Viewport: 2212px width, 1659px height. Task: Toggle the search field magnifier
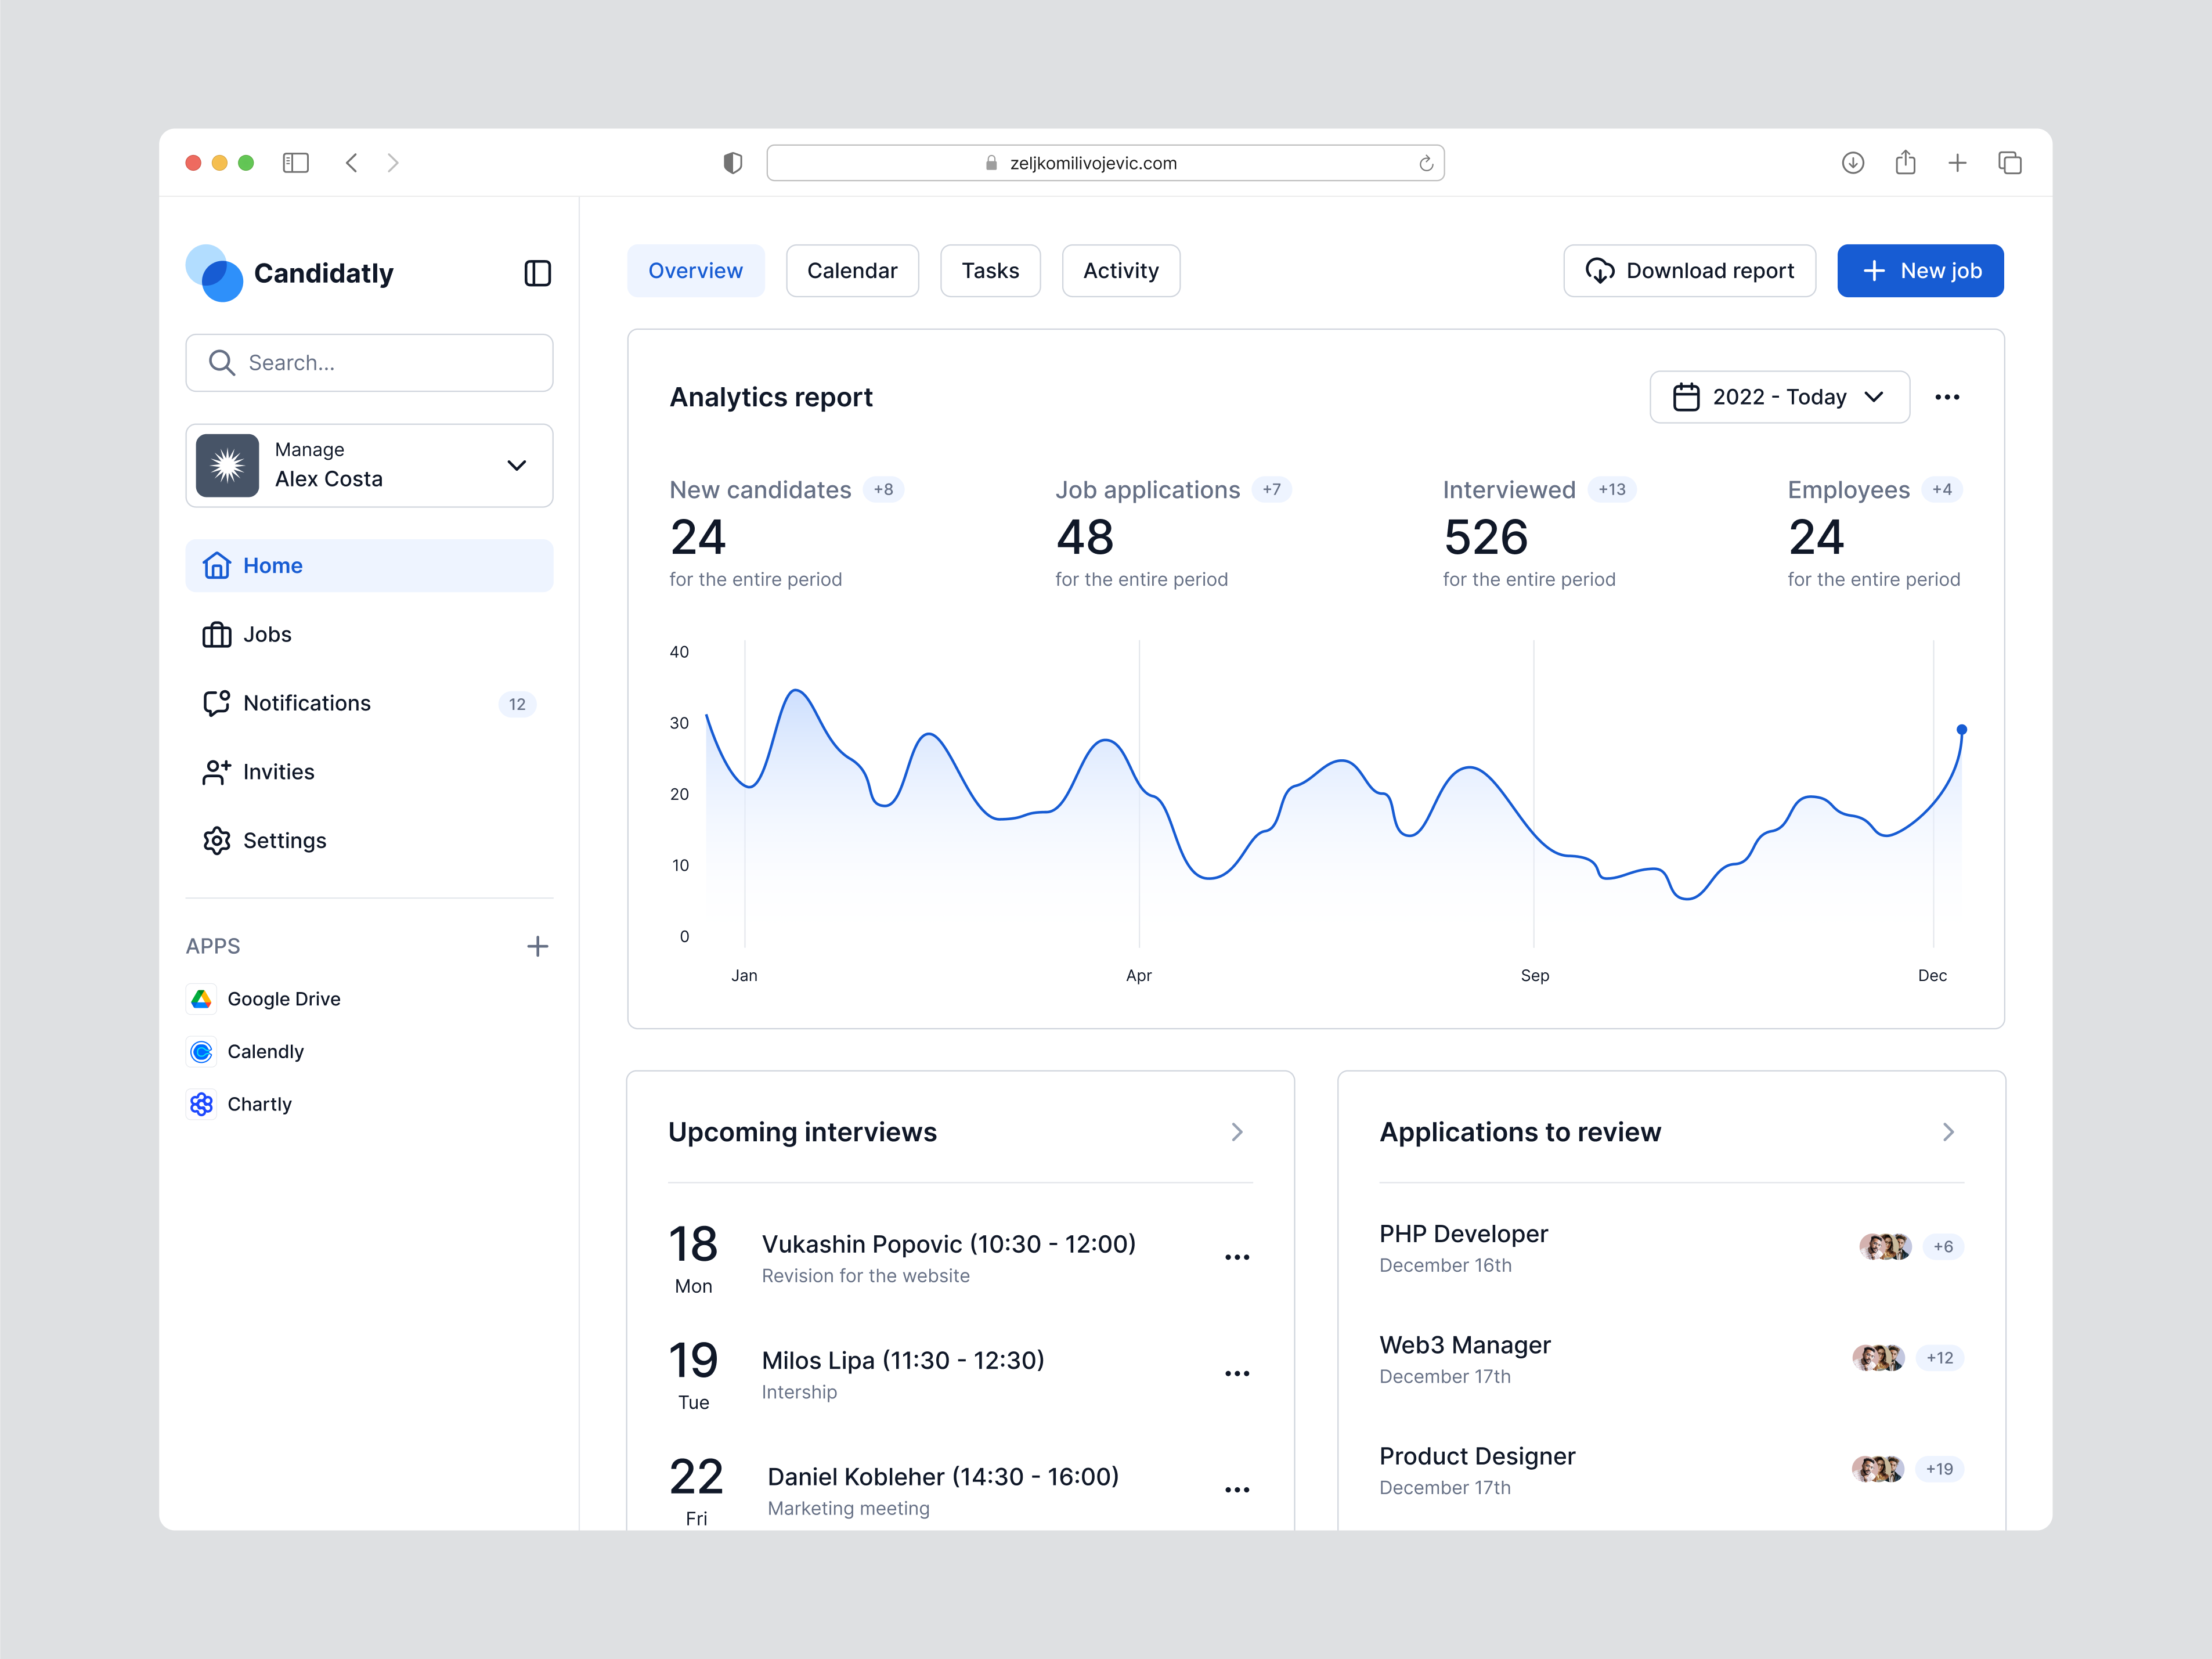coord(222,362)
